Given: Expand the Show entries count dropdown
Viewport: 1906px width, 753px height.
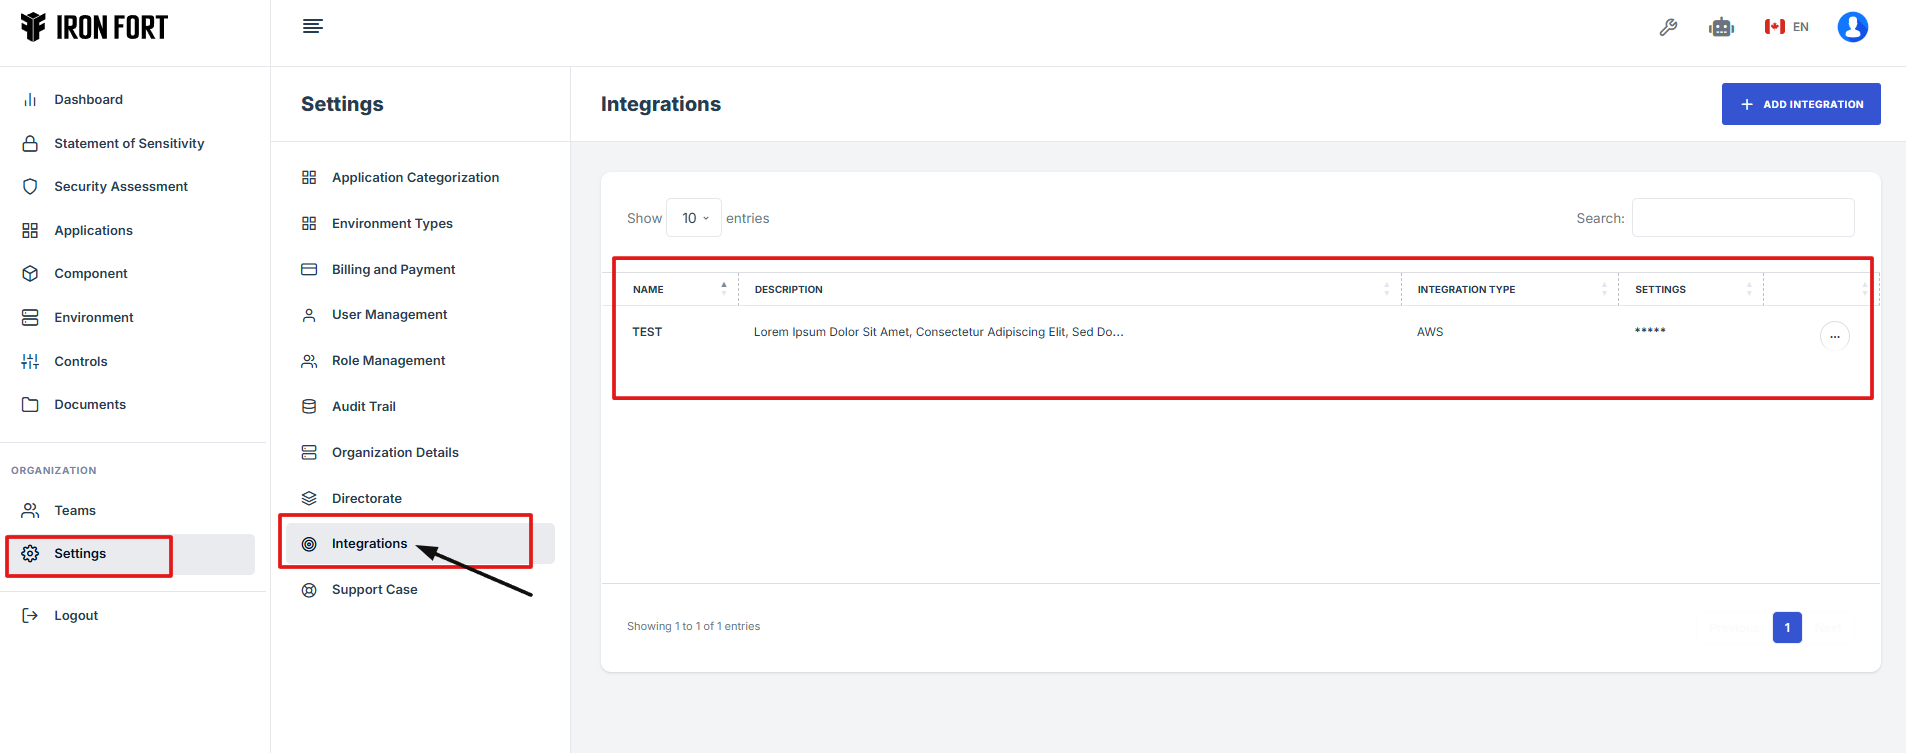Looking at the screenshot, I should click(x=694, y=218).
